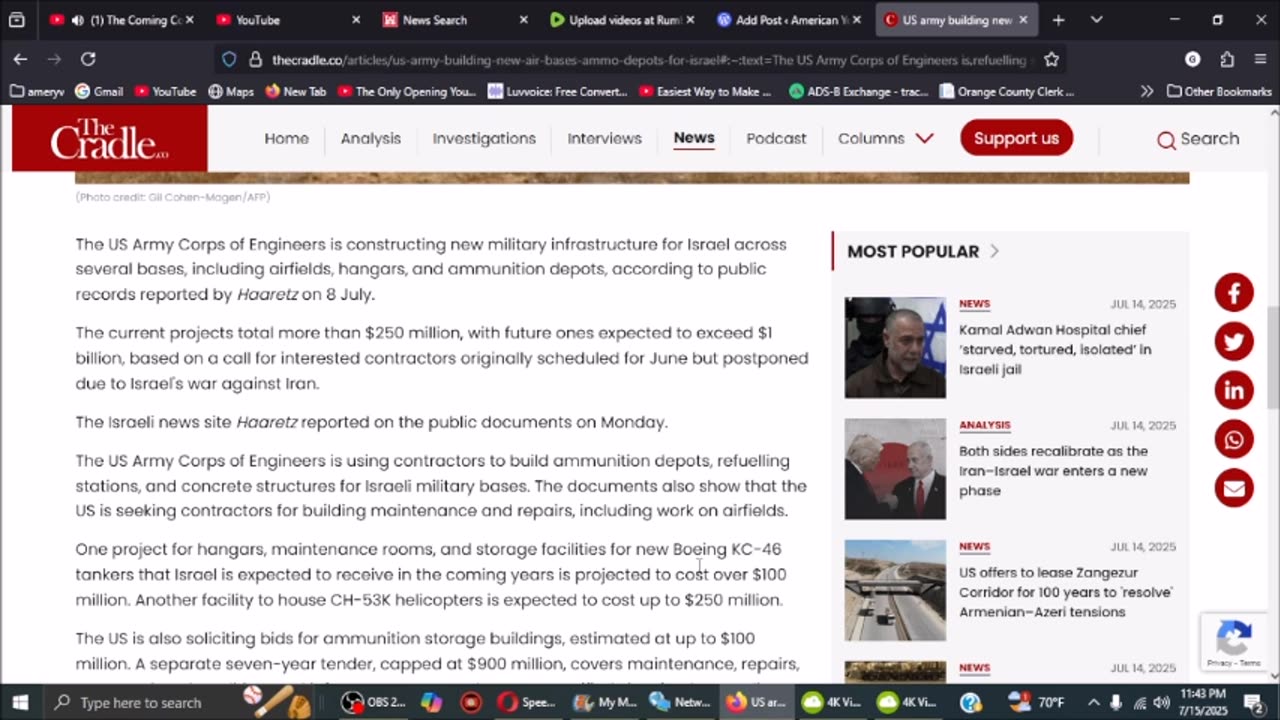List all open tabs with the chevron
Image resolution: width=1280 pixels, height=720 pixels.
[x=1097, y=19]
